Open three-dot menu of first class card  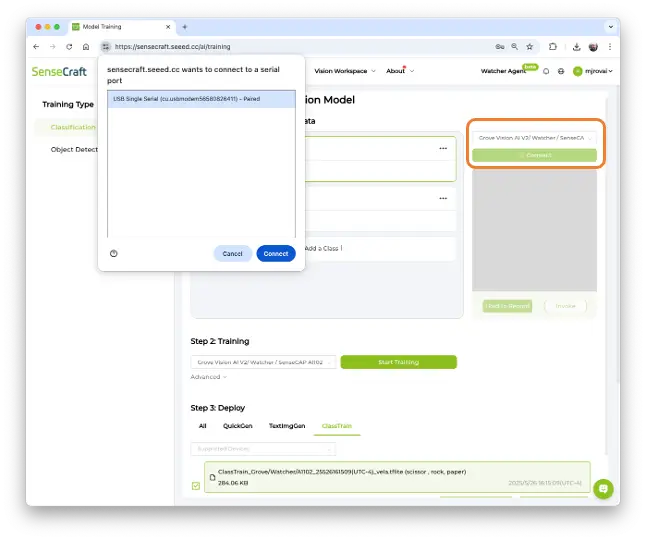pos(443,148)
